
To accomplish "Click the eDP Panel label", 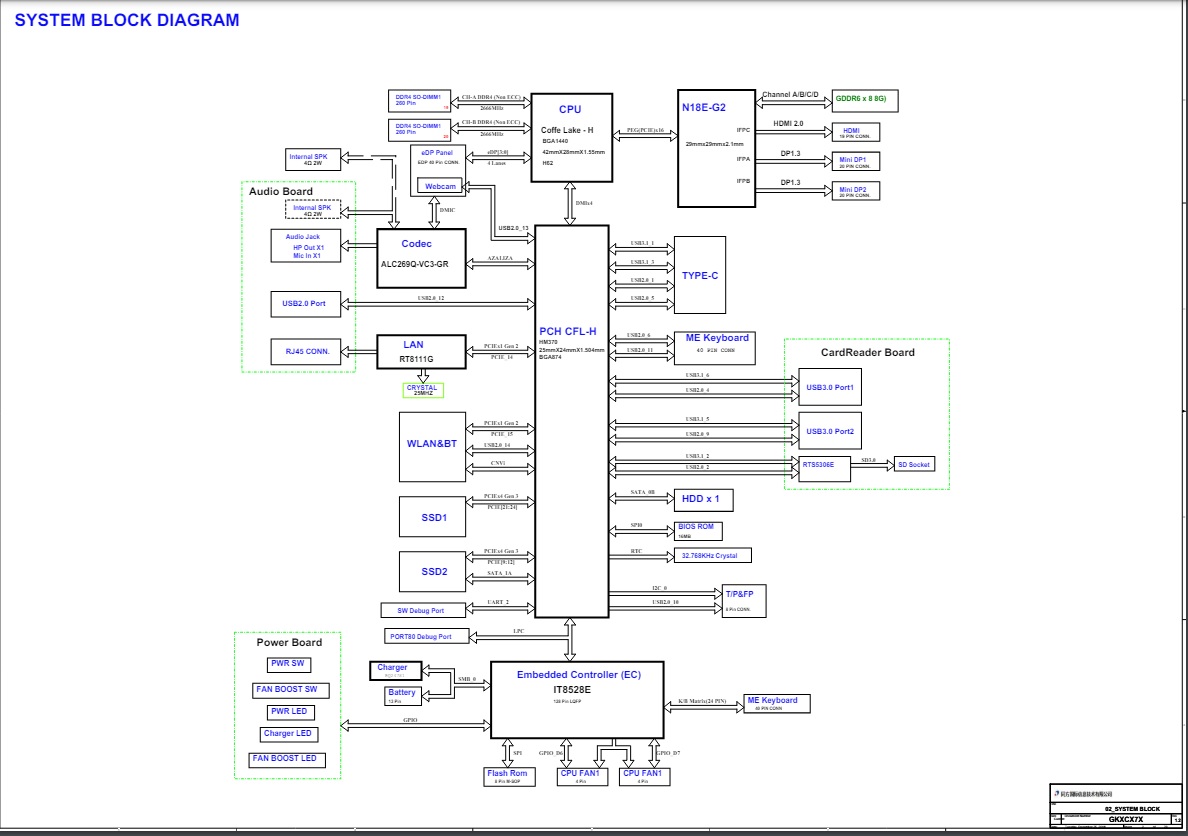I will tap(437, 152).
